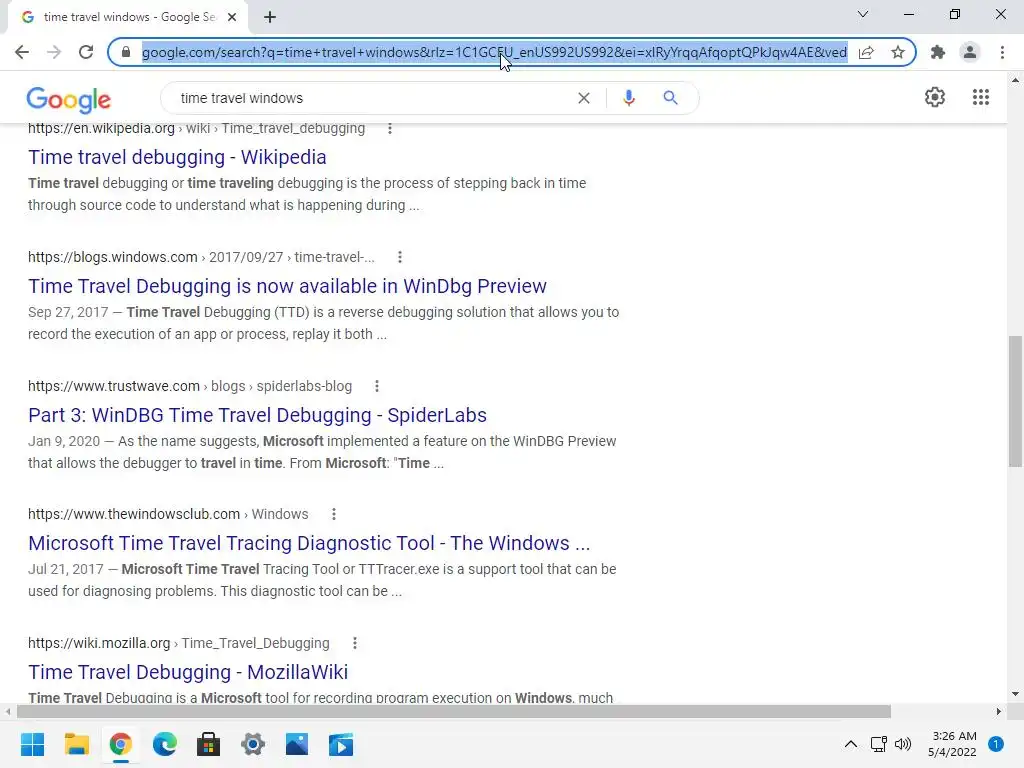Open options for trustwave.com result
The image size is (1024, 768).
(x=377, y=387)
